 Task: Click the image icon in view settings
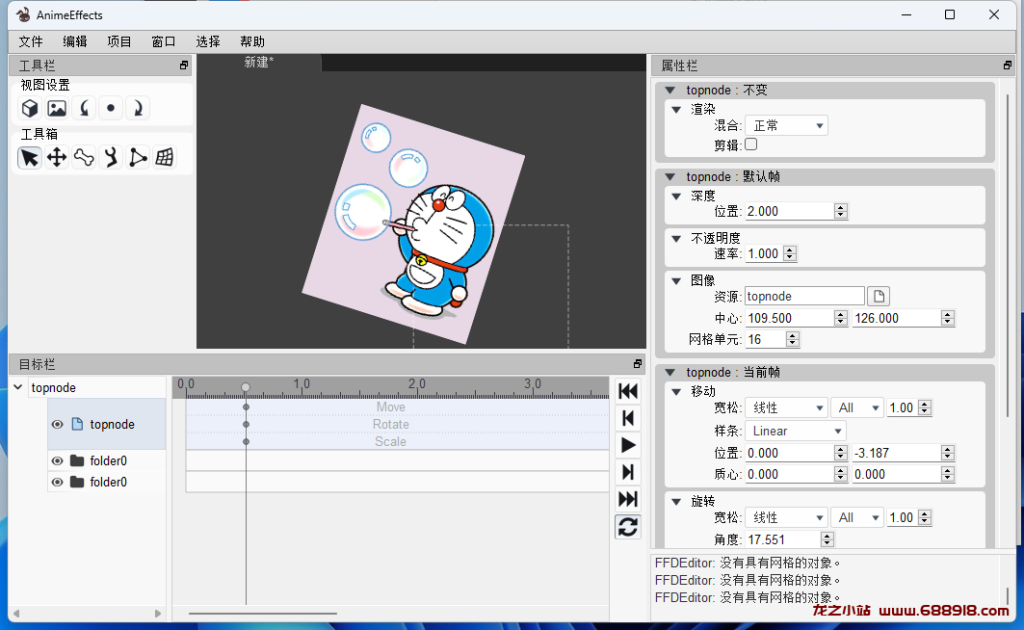pyautogui.click(x=57, y=108)
